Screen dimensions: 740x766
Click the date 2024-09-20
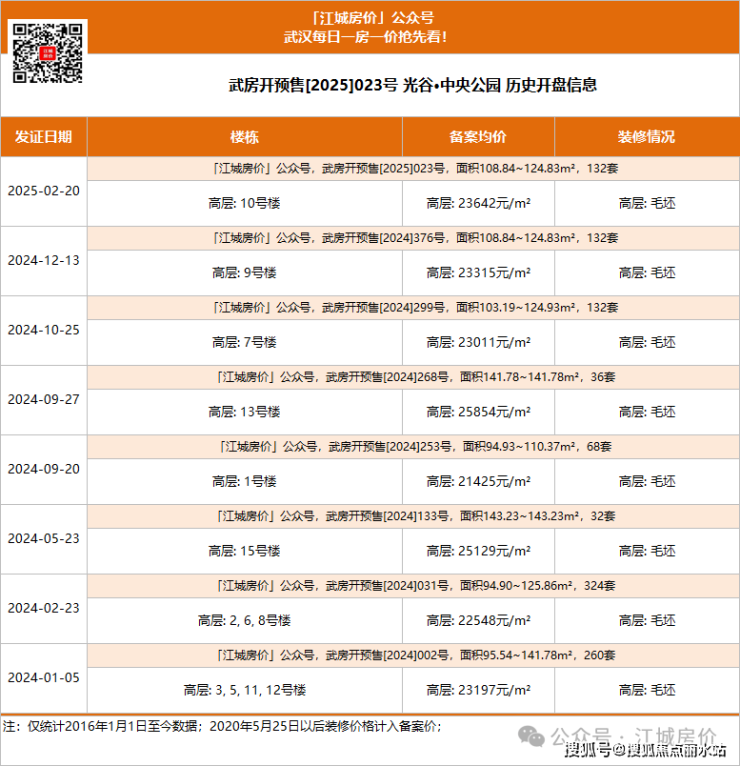pos(43,469)
